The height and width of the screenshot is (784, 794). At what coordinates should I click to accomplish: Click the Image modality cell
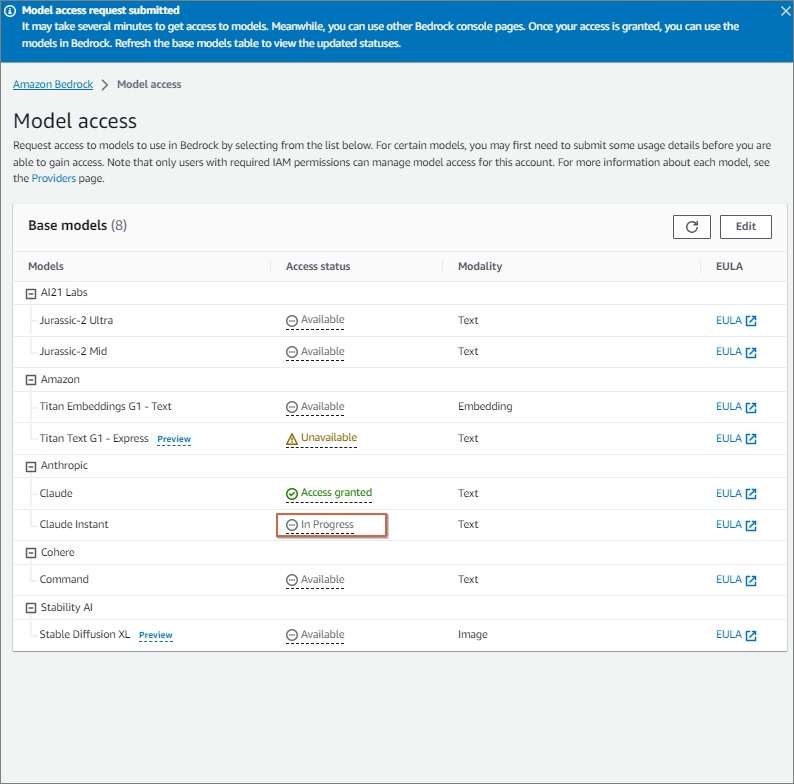coord(472,635)
